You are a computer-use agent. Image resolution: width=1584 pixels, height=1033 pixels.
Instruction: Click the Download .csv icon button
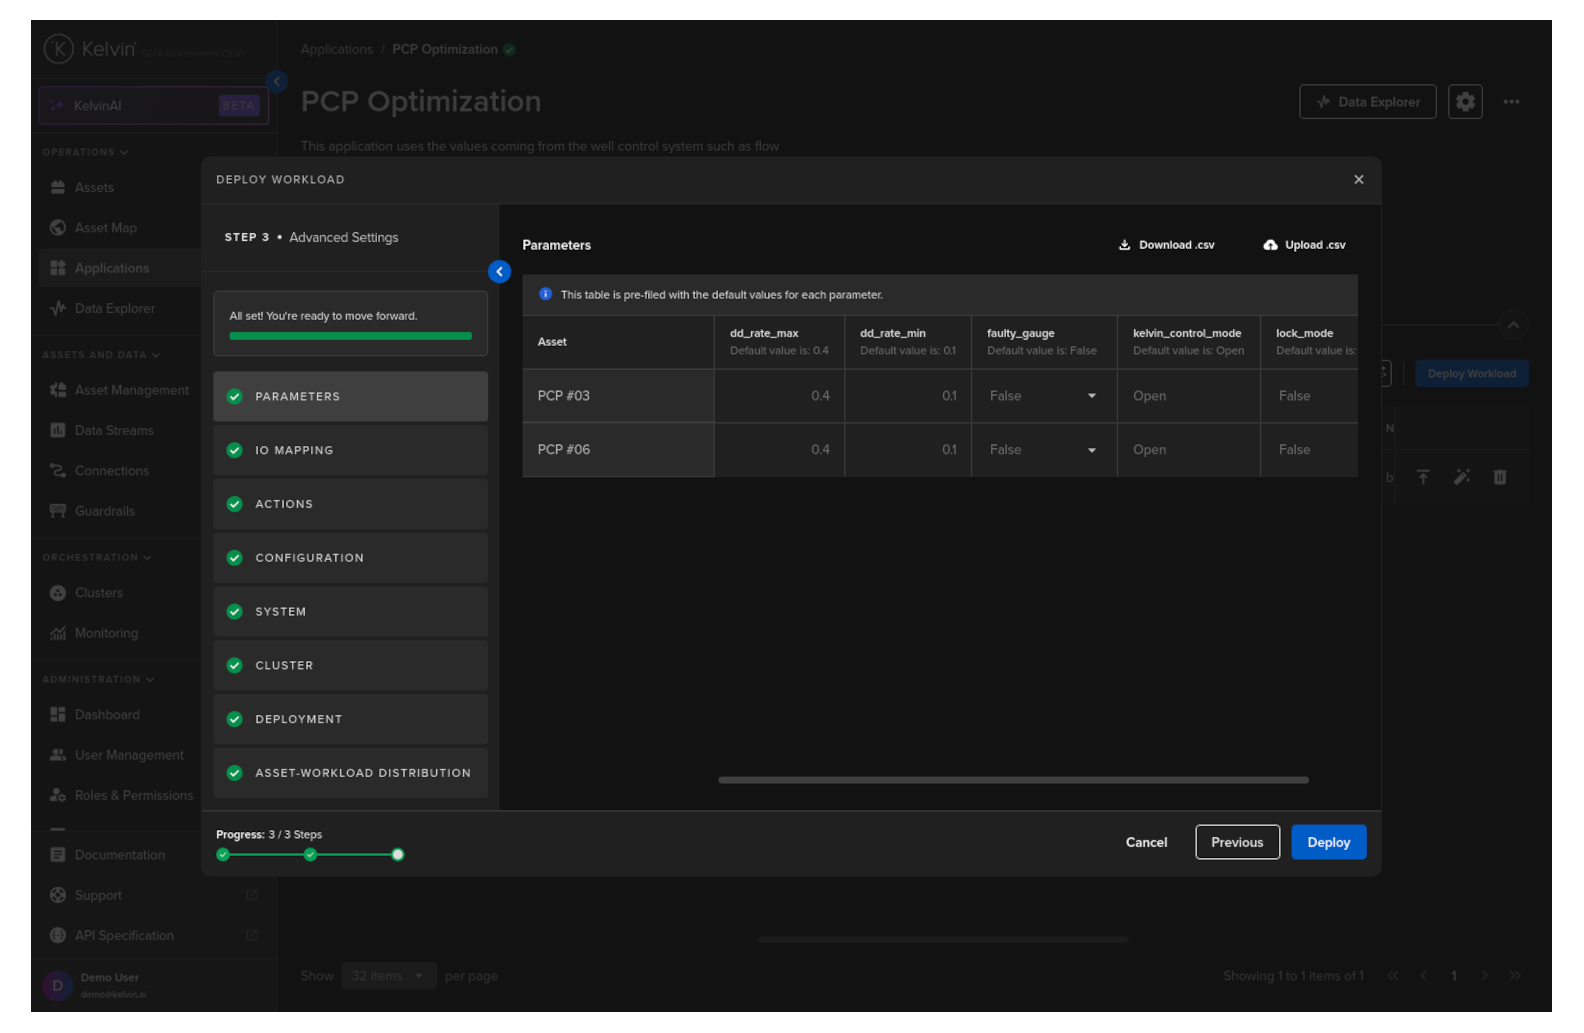tap(1124, 245)
